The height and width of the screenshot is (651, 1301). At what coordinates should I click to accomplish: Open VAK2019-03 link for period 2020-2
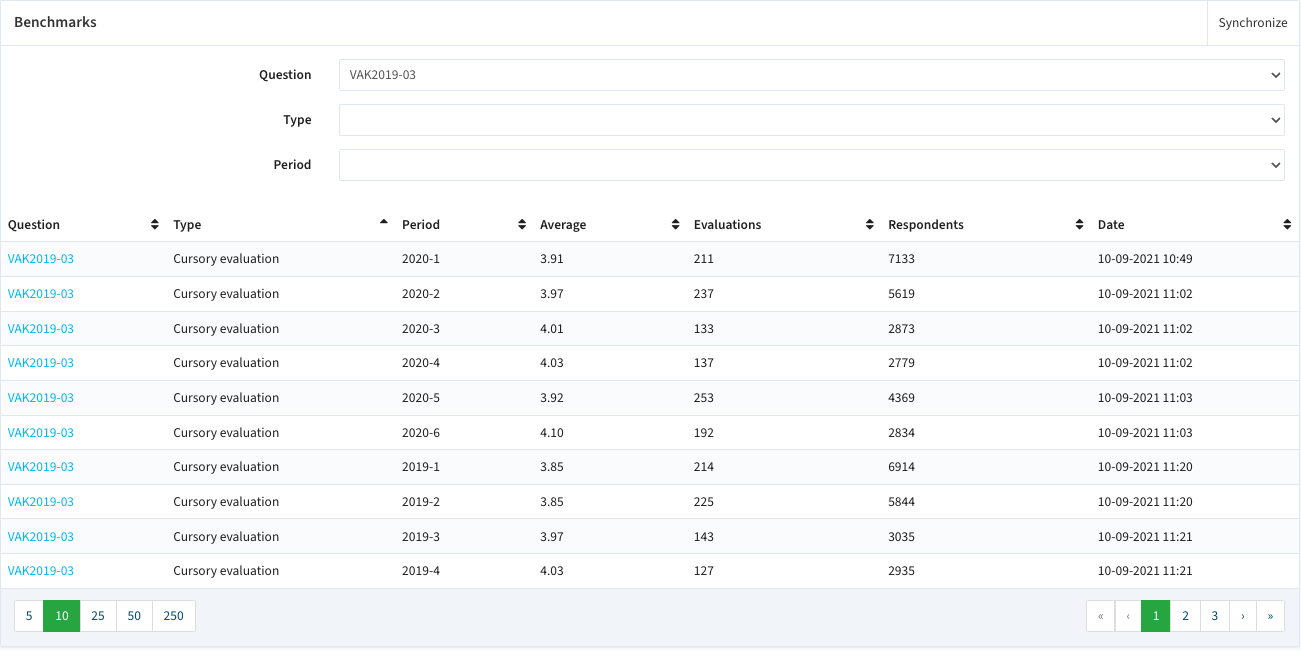41,294
